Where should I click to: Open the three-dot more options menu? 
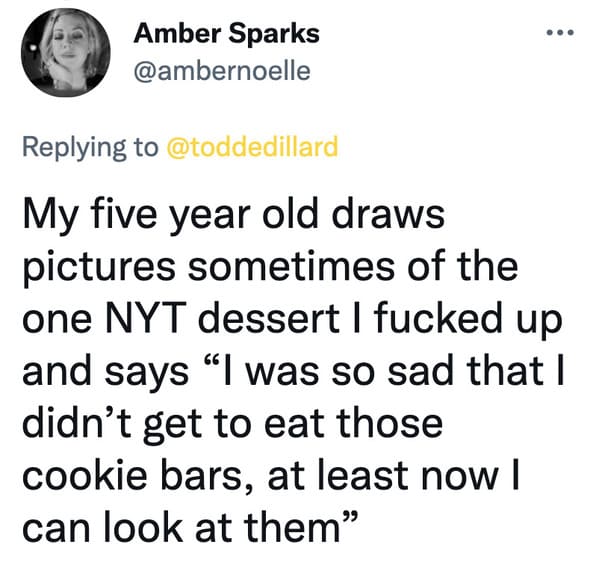click(560, 33)
